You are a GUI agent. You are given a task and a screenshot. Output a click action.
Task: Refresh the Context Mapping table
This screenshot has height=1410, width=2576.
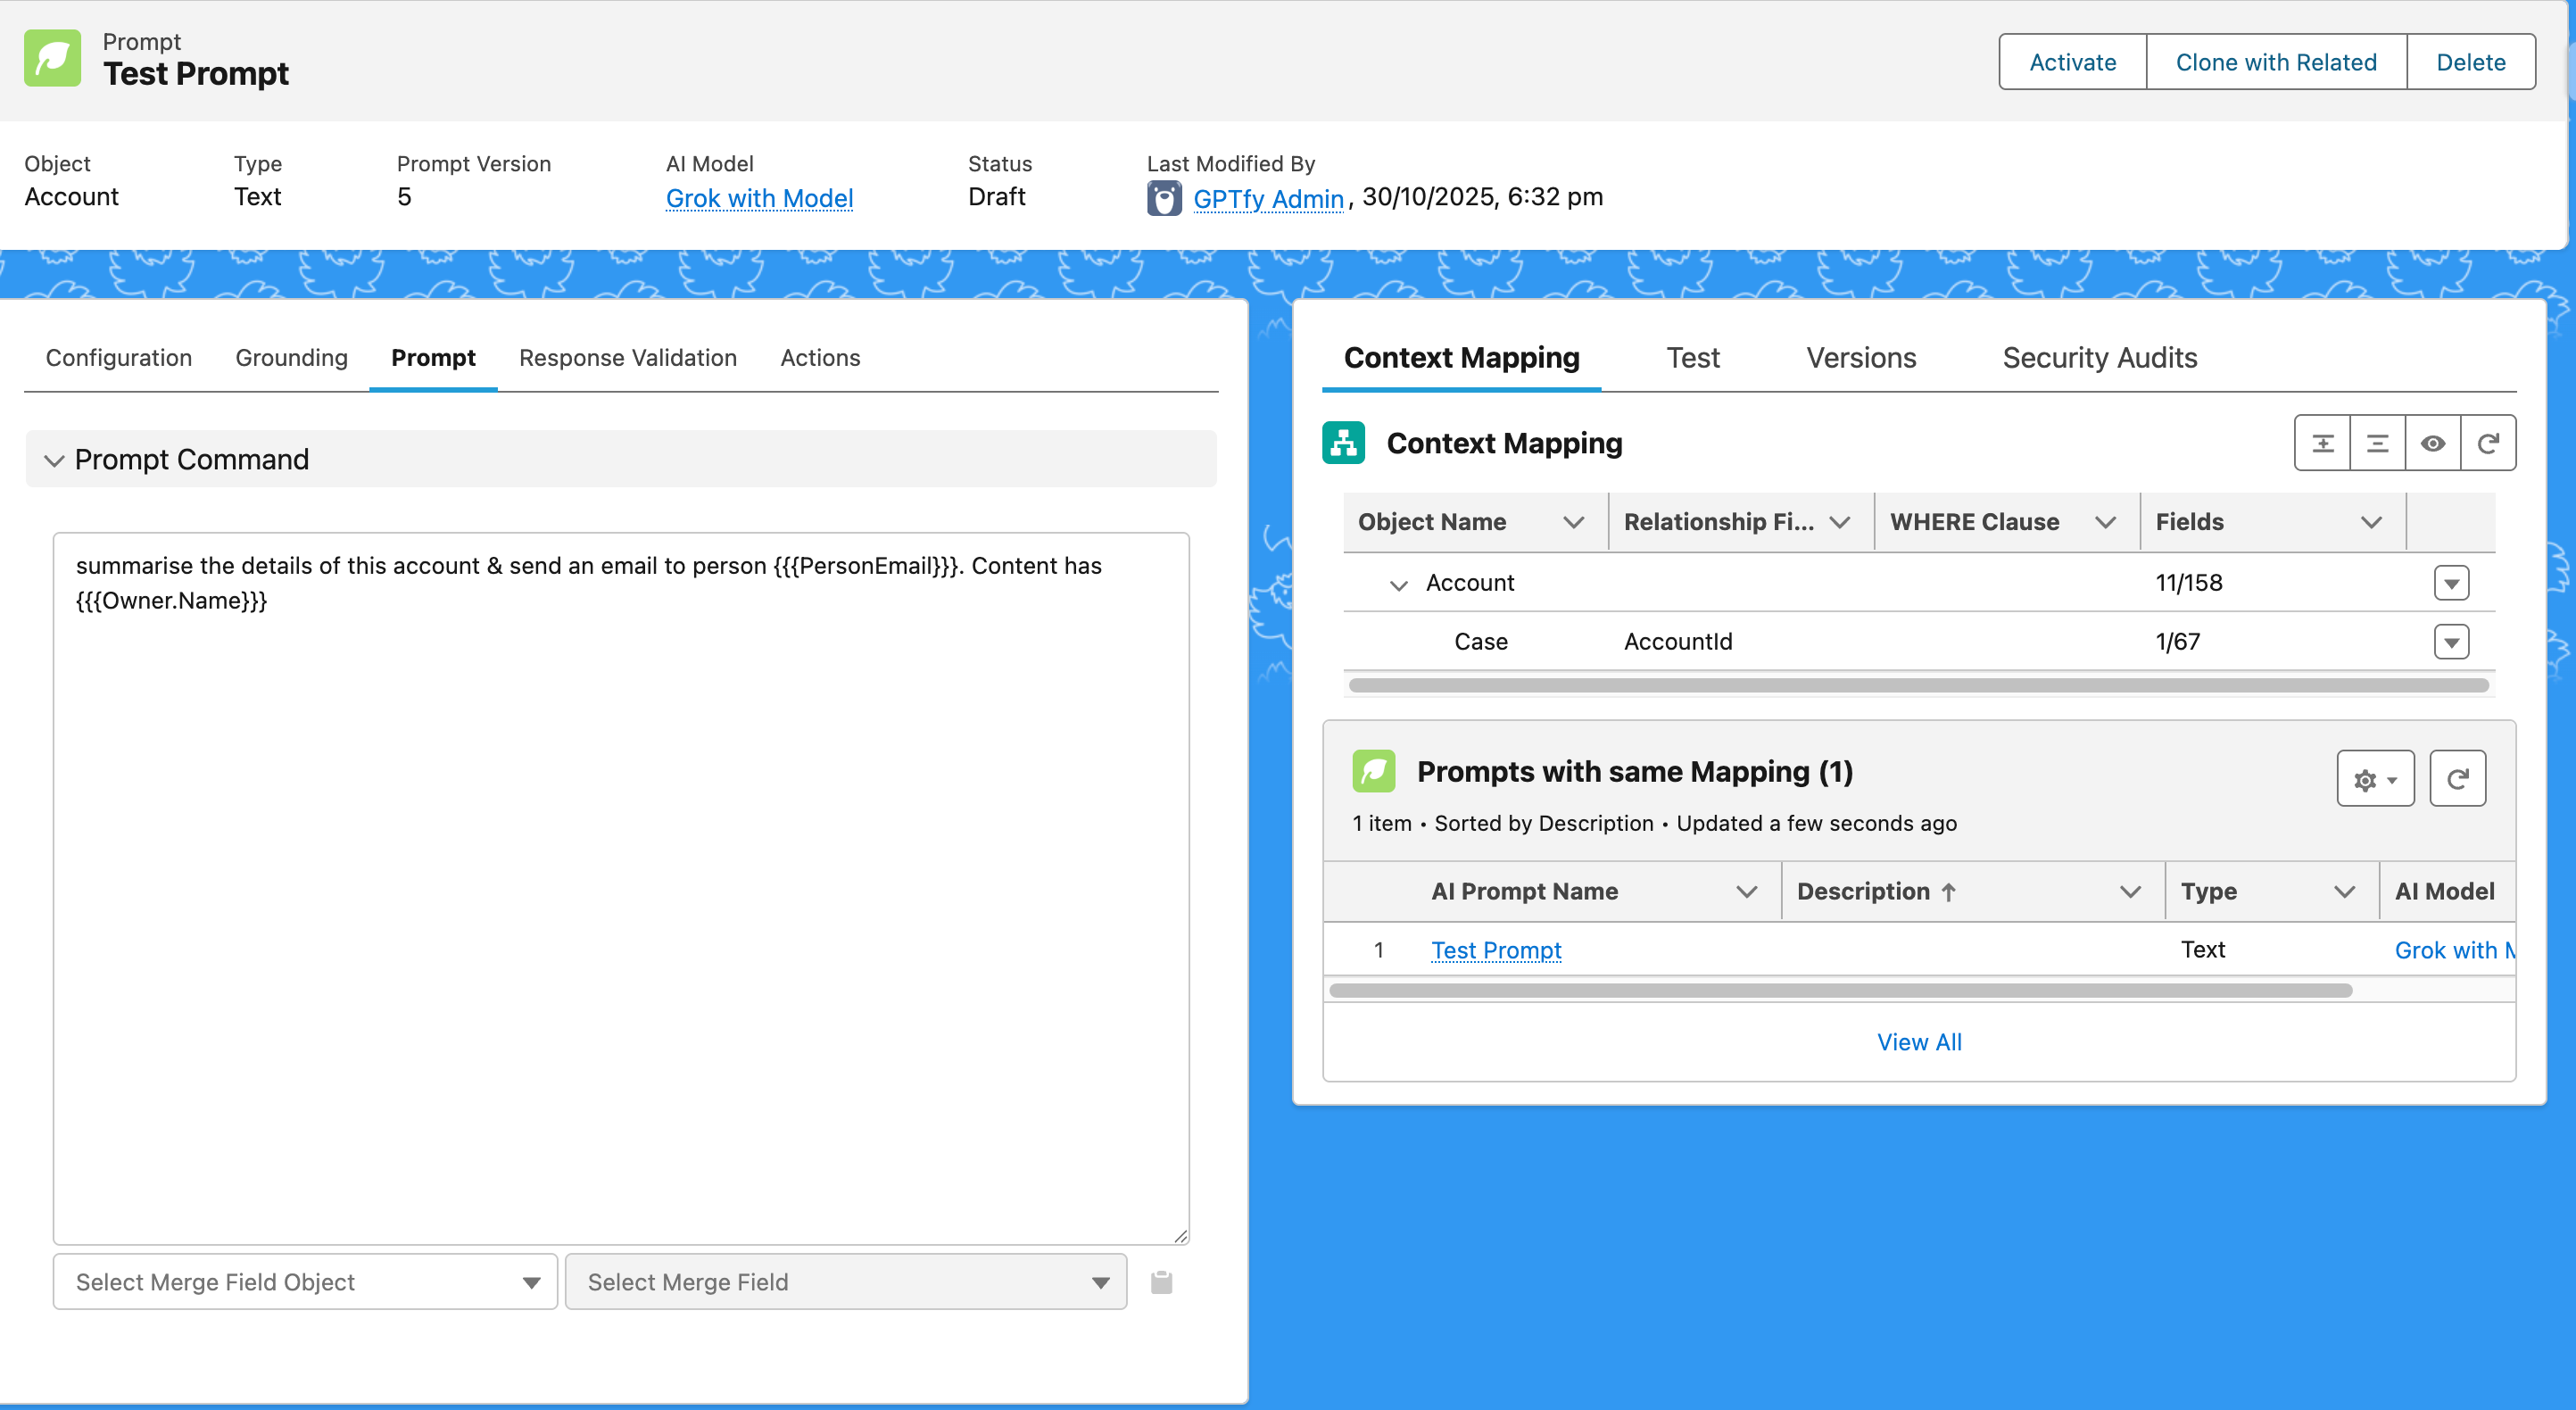click(x=2488, y=443)
